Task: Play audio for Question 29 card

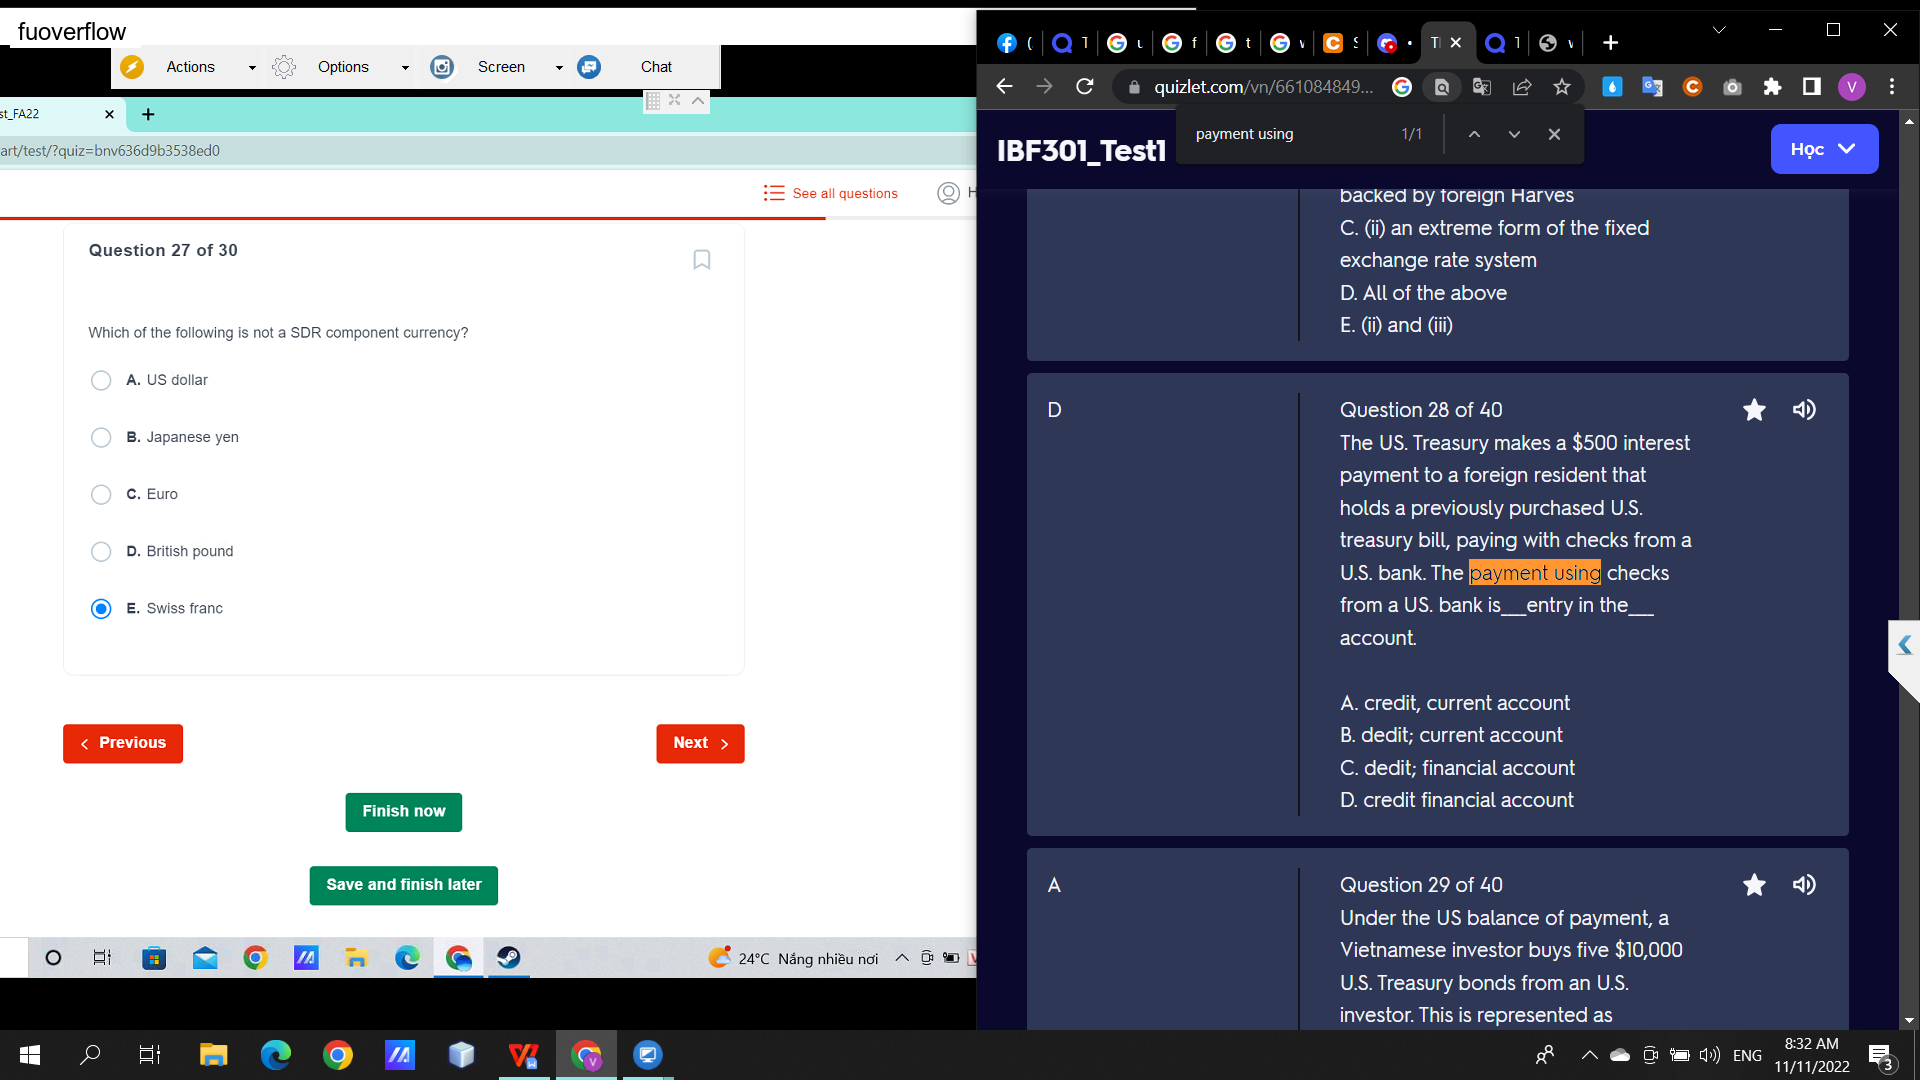Action: 1804,885
